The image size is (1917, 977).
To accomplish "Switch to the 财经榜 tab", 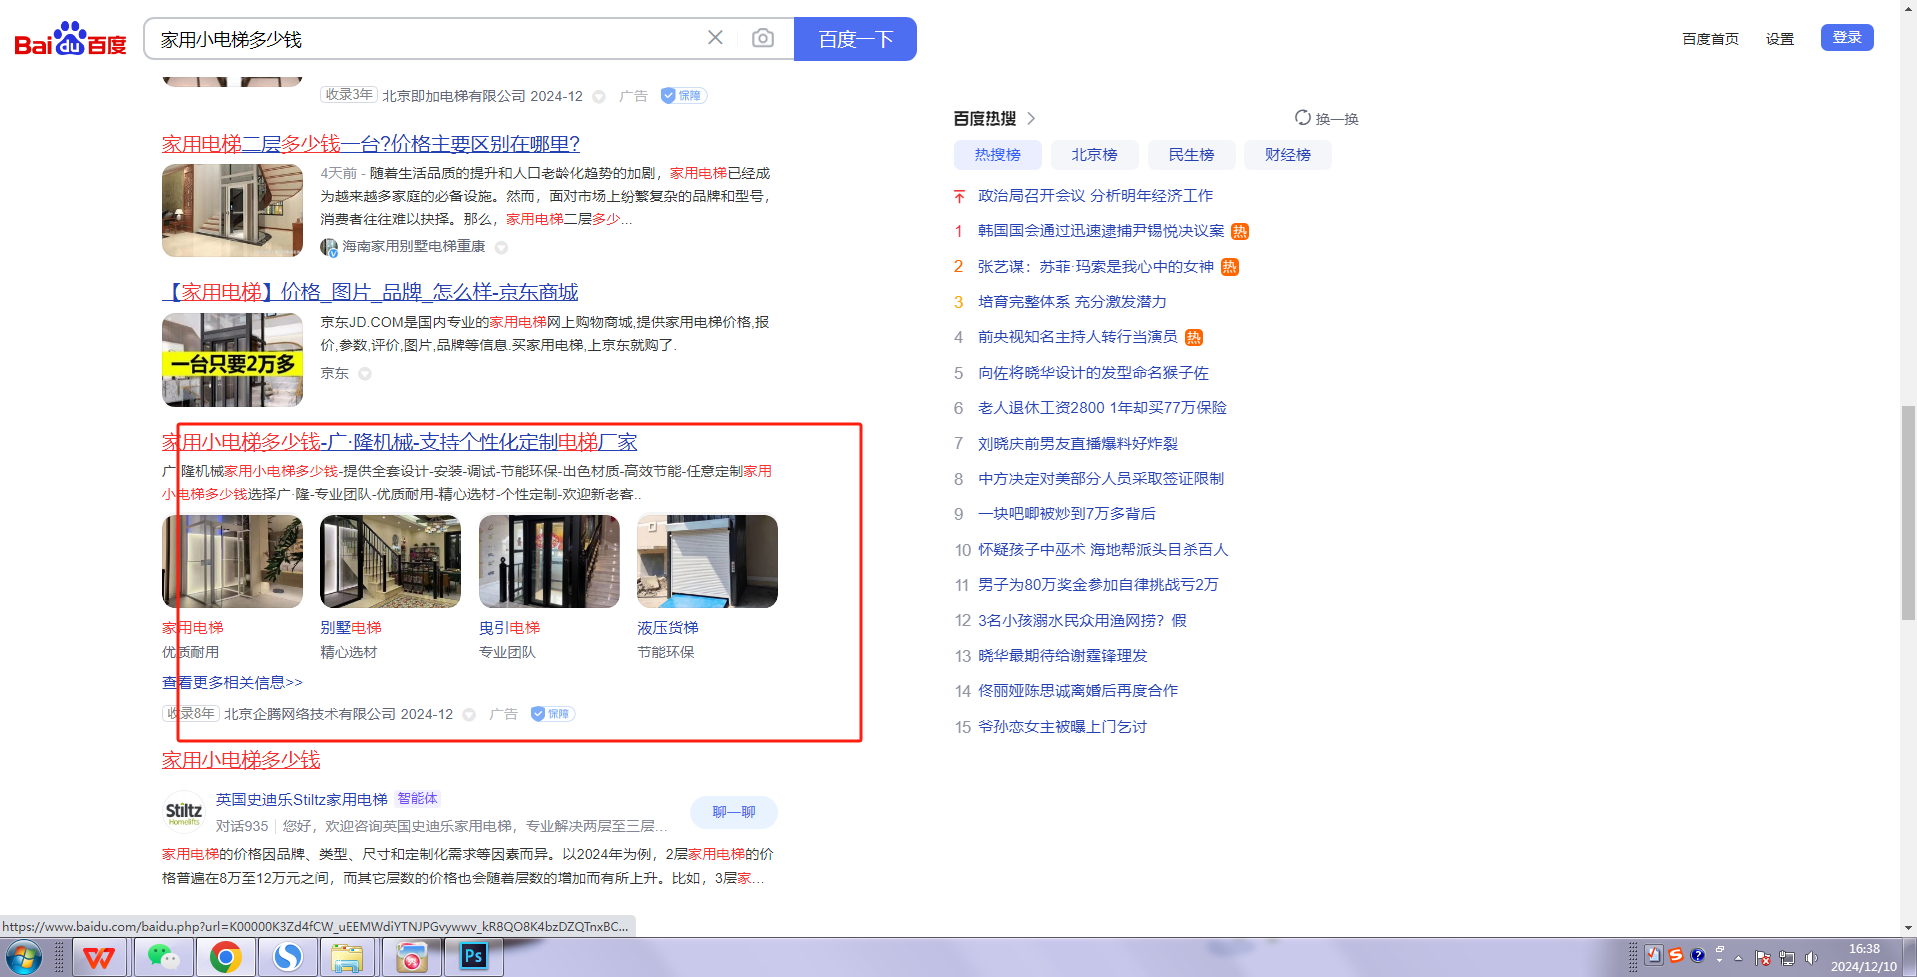I will click(1287, 155).
